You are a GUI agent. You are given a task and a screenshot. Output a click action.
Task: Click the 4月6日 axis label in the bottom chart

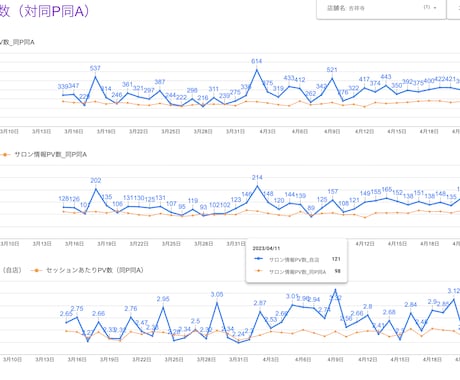pos(303,360)
